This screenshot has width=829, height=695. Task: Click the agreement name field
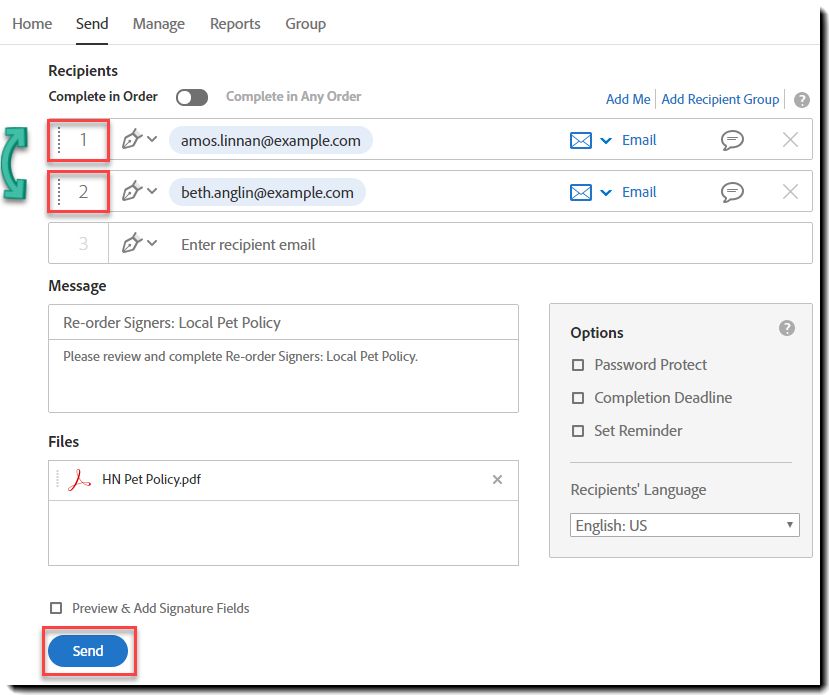pos(283,322)
